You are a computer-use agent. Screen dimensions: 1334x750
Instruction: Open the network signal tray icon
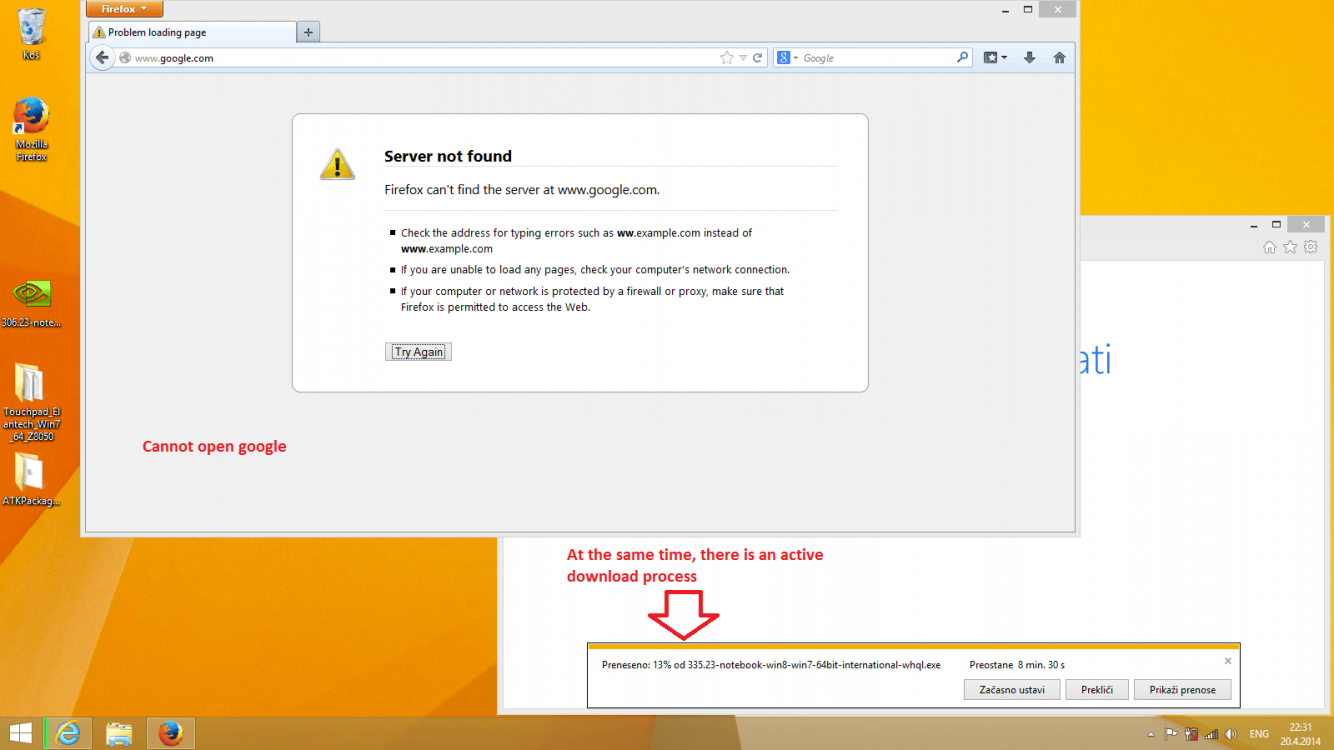pyautogui.click(x=1211, y=734)
